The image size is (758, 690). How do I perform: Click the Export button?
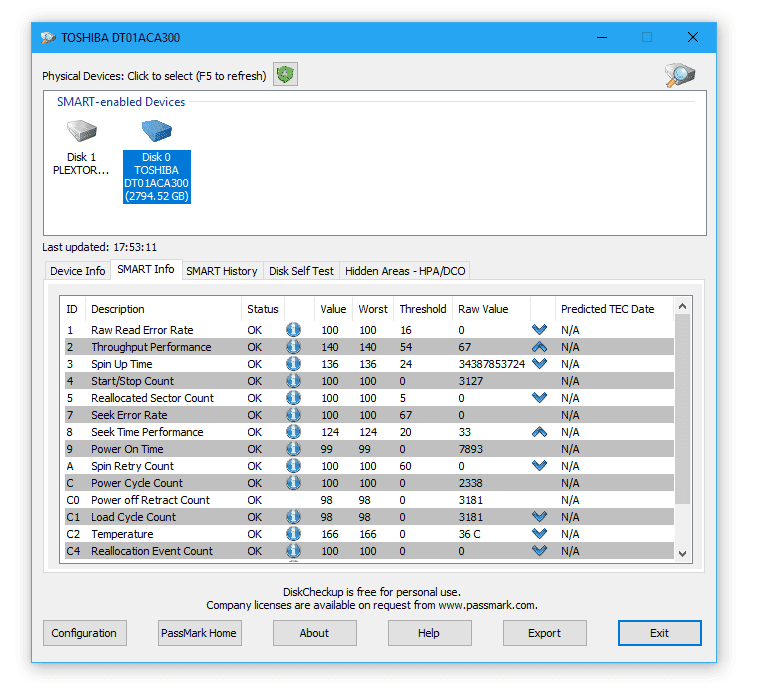[x=544, y=633]
